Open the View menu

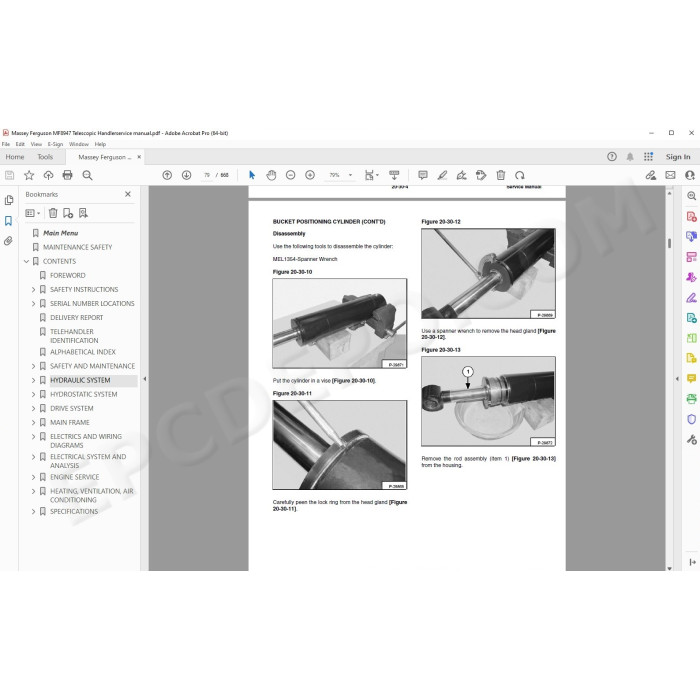click(x=36, y=144)
